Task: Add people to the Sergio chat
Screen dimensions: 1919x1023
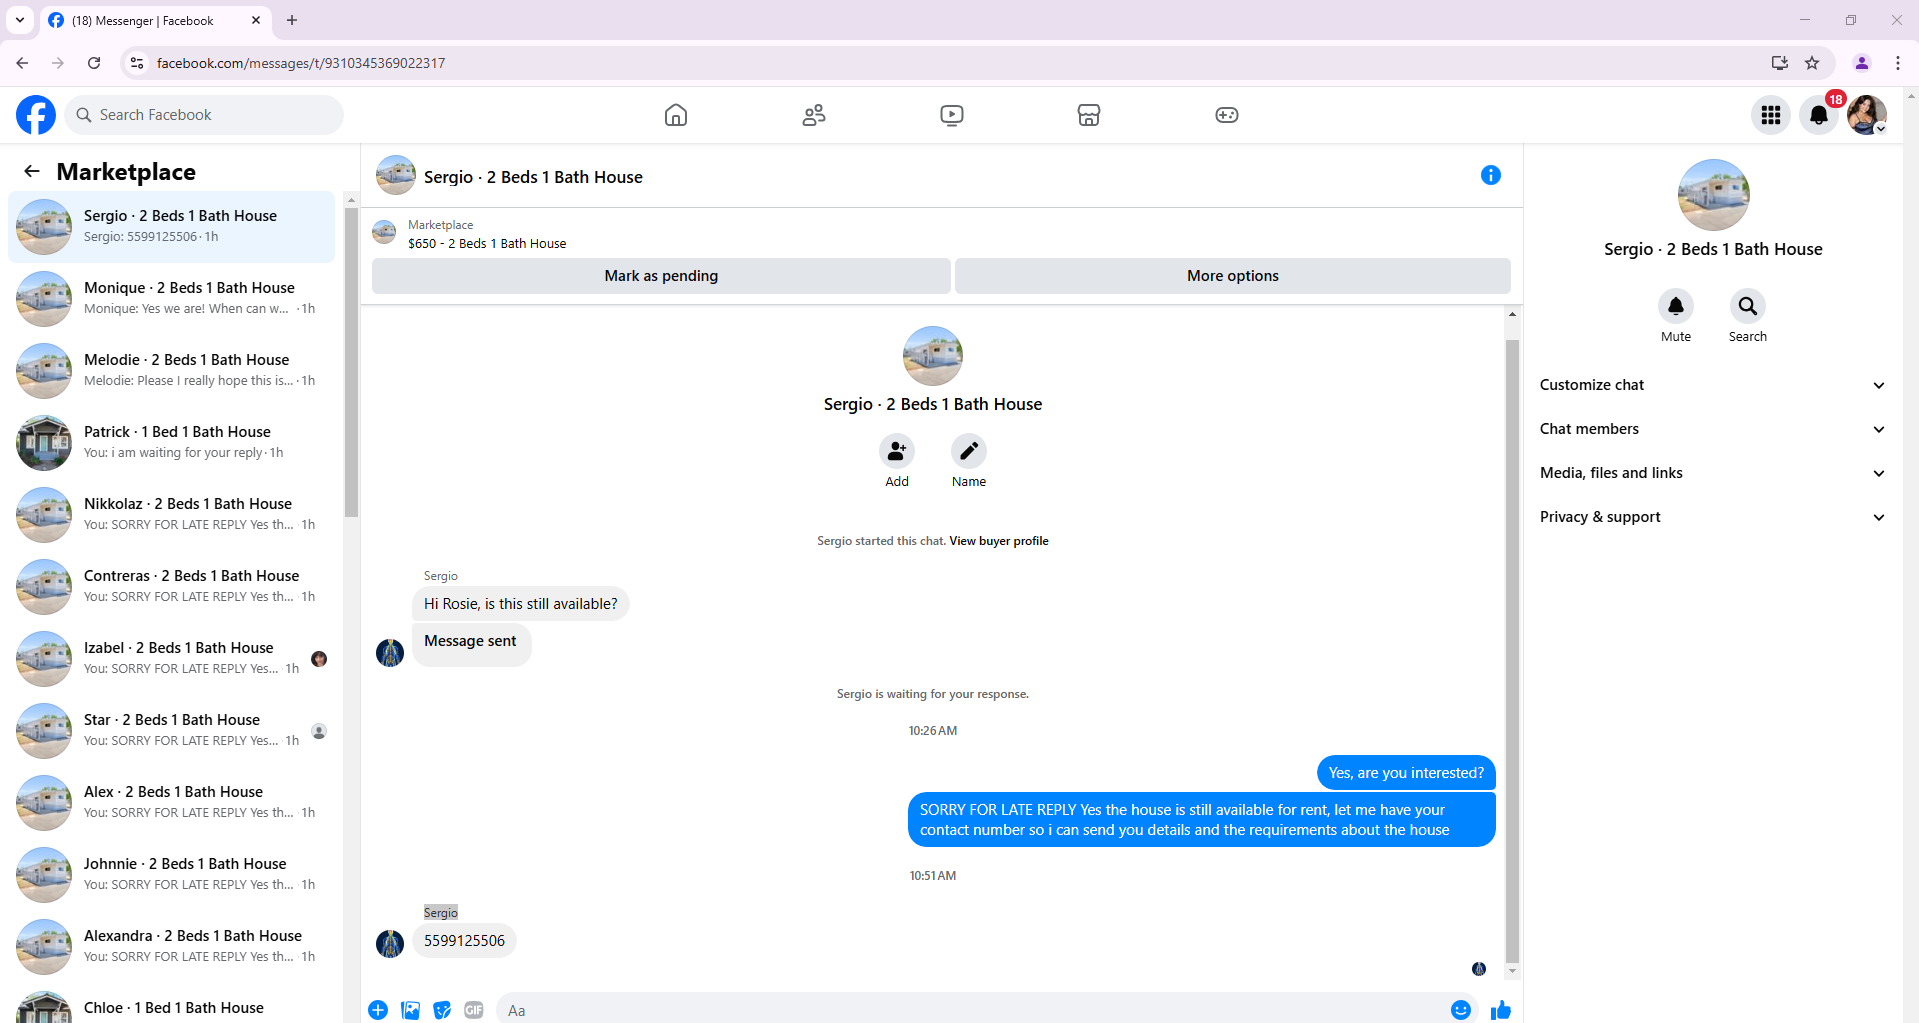Action: click(x=897, y=452)
